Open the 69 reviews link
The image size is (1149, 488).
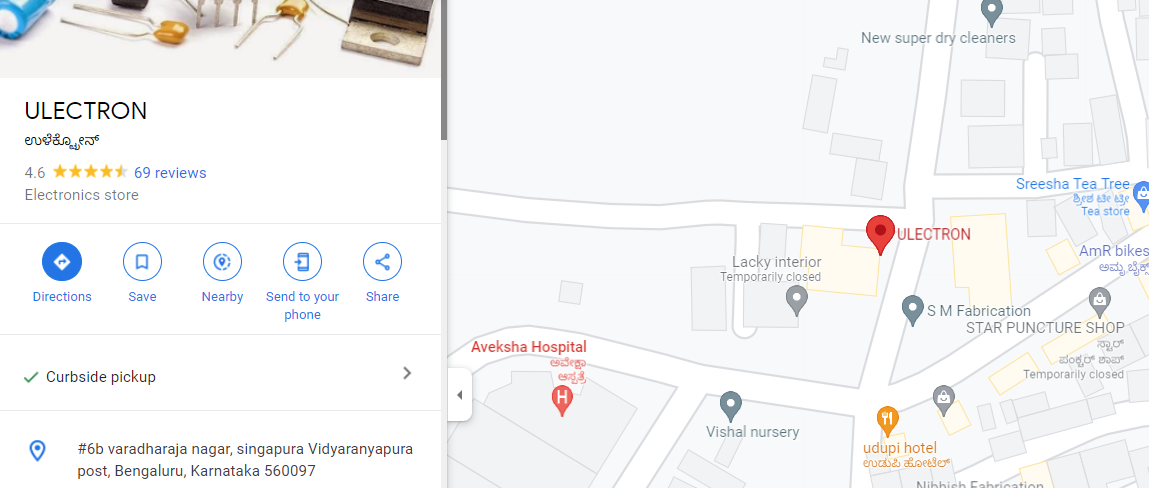[x=170, y=173]
